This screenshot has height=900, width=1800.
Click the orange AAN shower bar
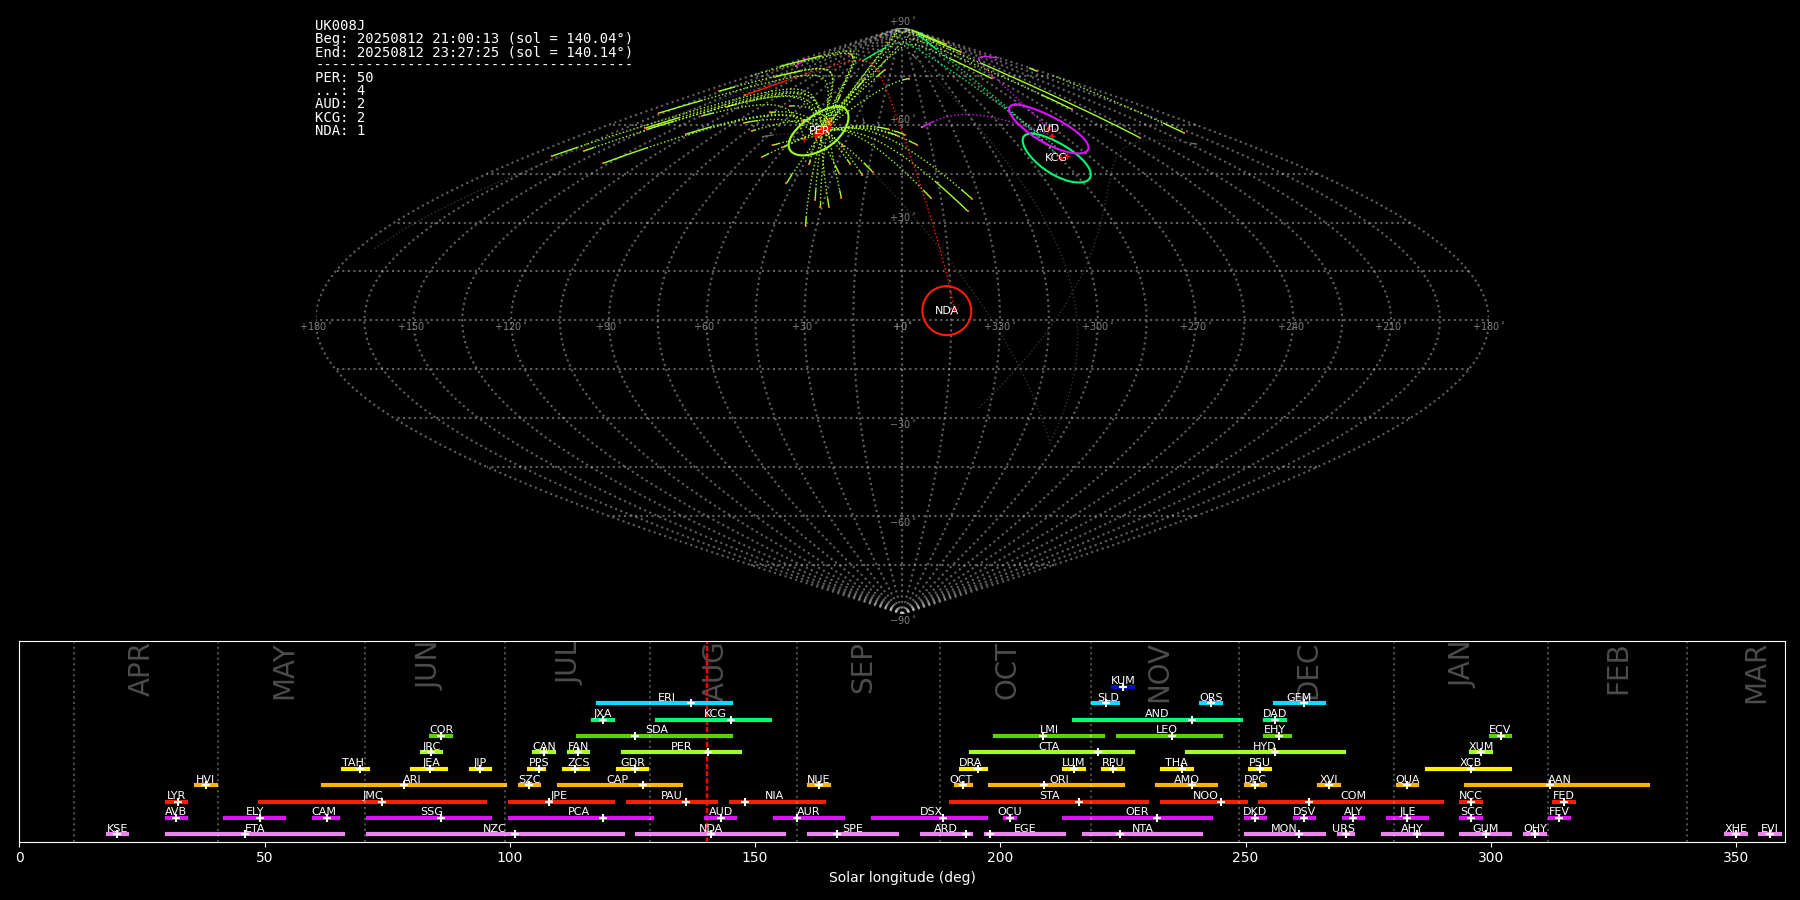click(x=1557, y=785)
